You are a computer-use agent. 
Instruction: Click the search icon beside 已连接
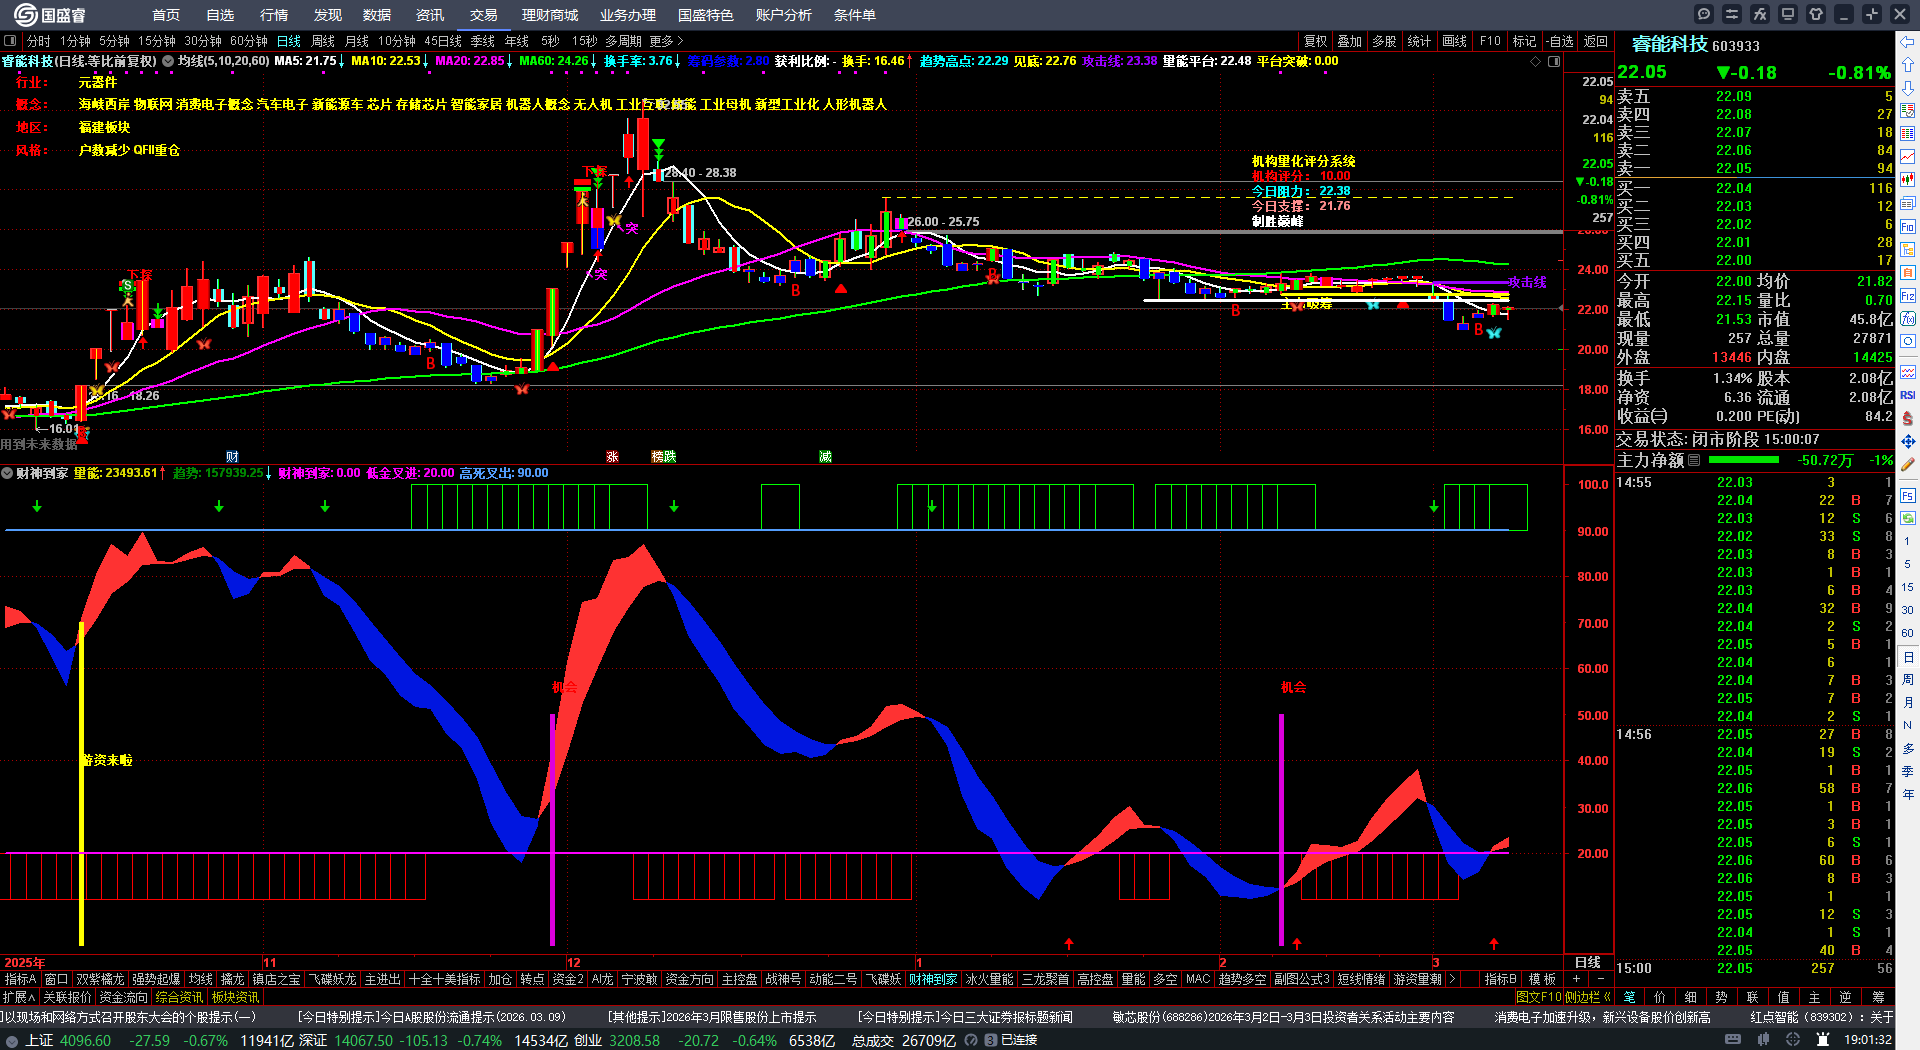(970, 1041)
